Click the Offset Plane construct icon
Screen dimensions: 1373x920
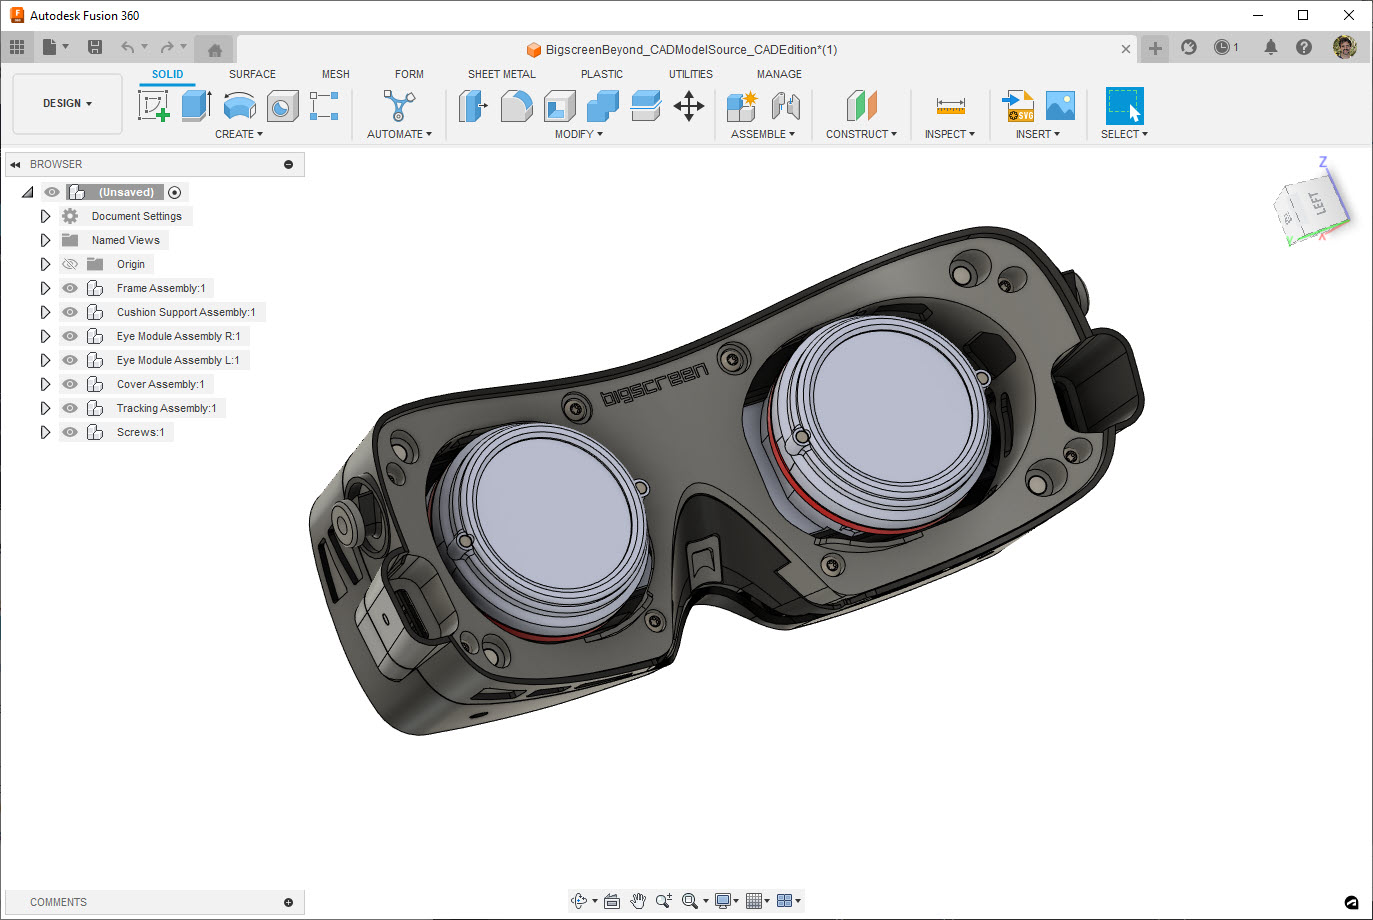[861, 106]
